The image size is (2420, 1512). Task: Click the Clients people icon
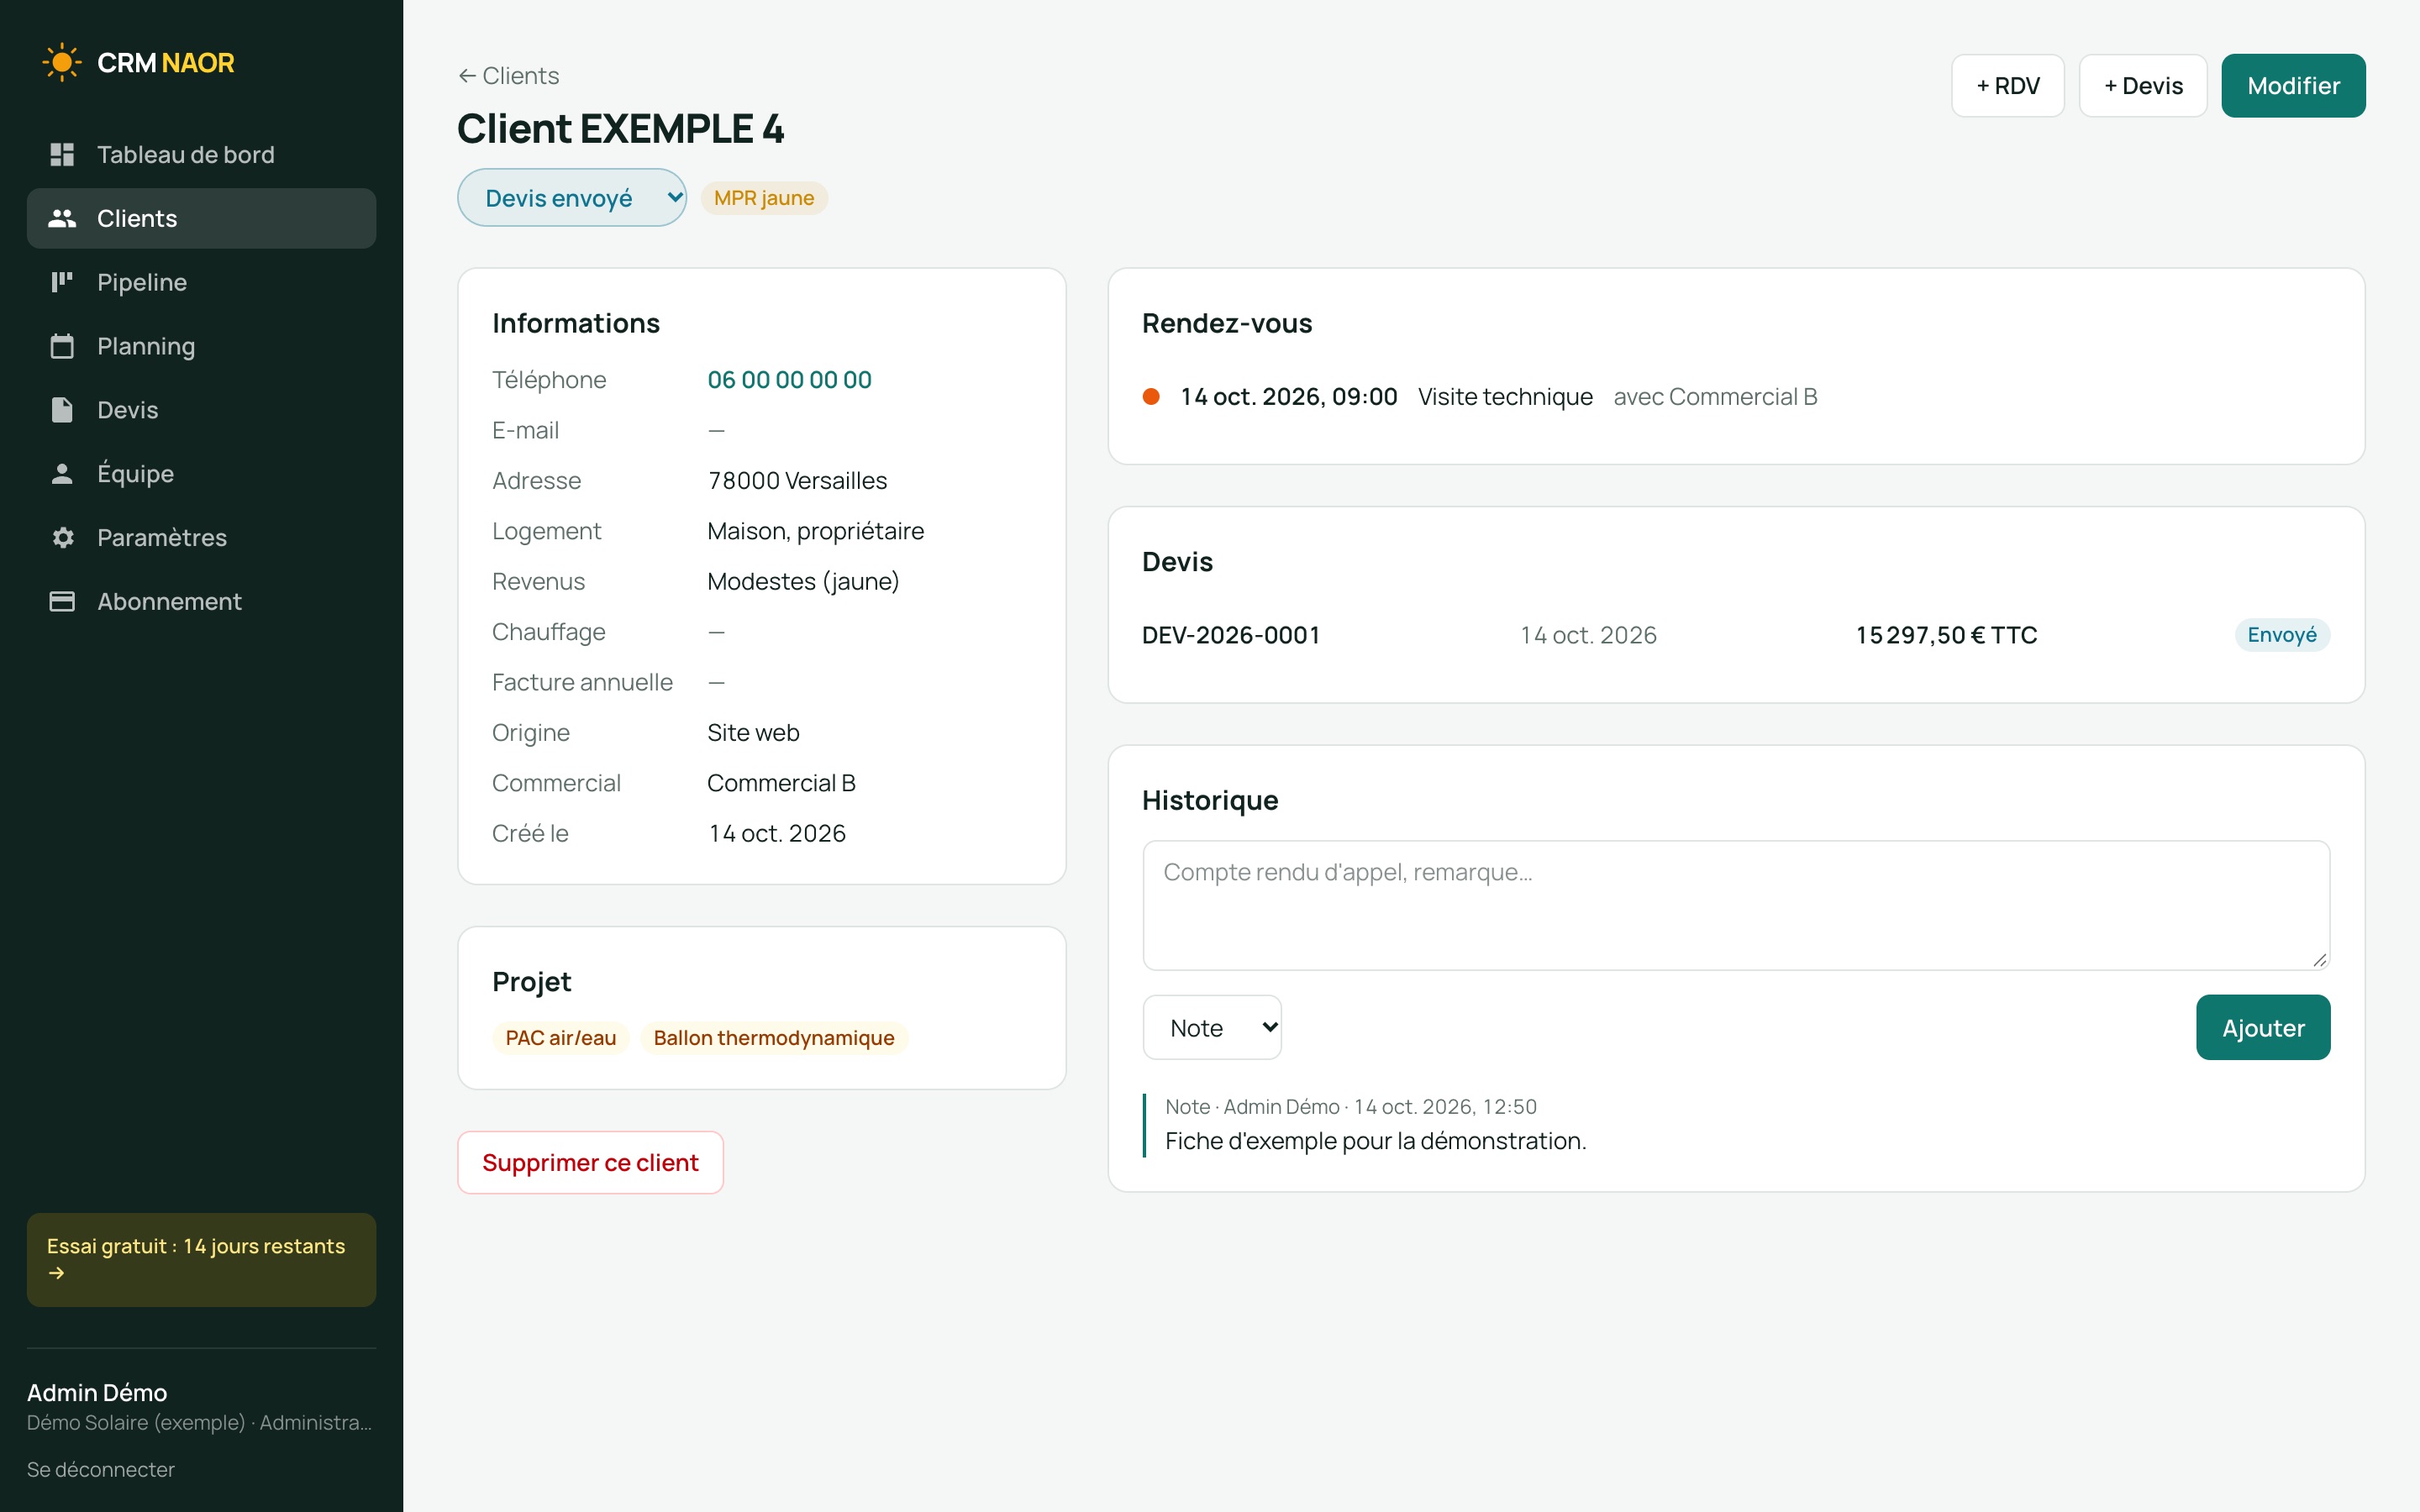[x=62, y=218]
